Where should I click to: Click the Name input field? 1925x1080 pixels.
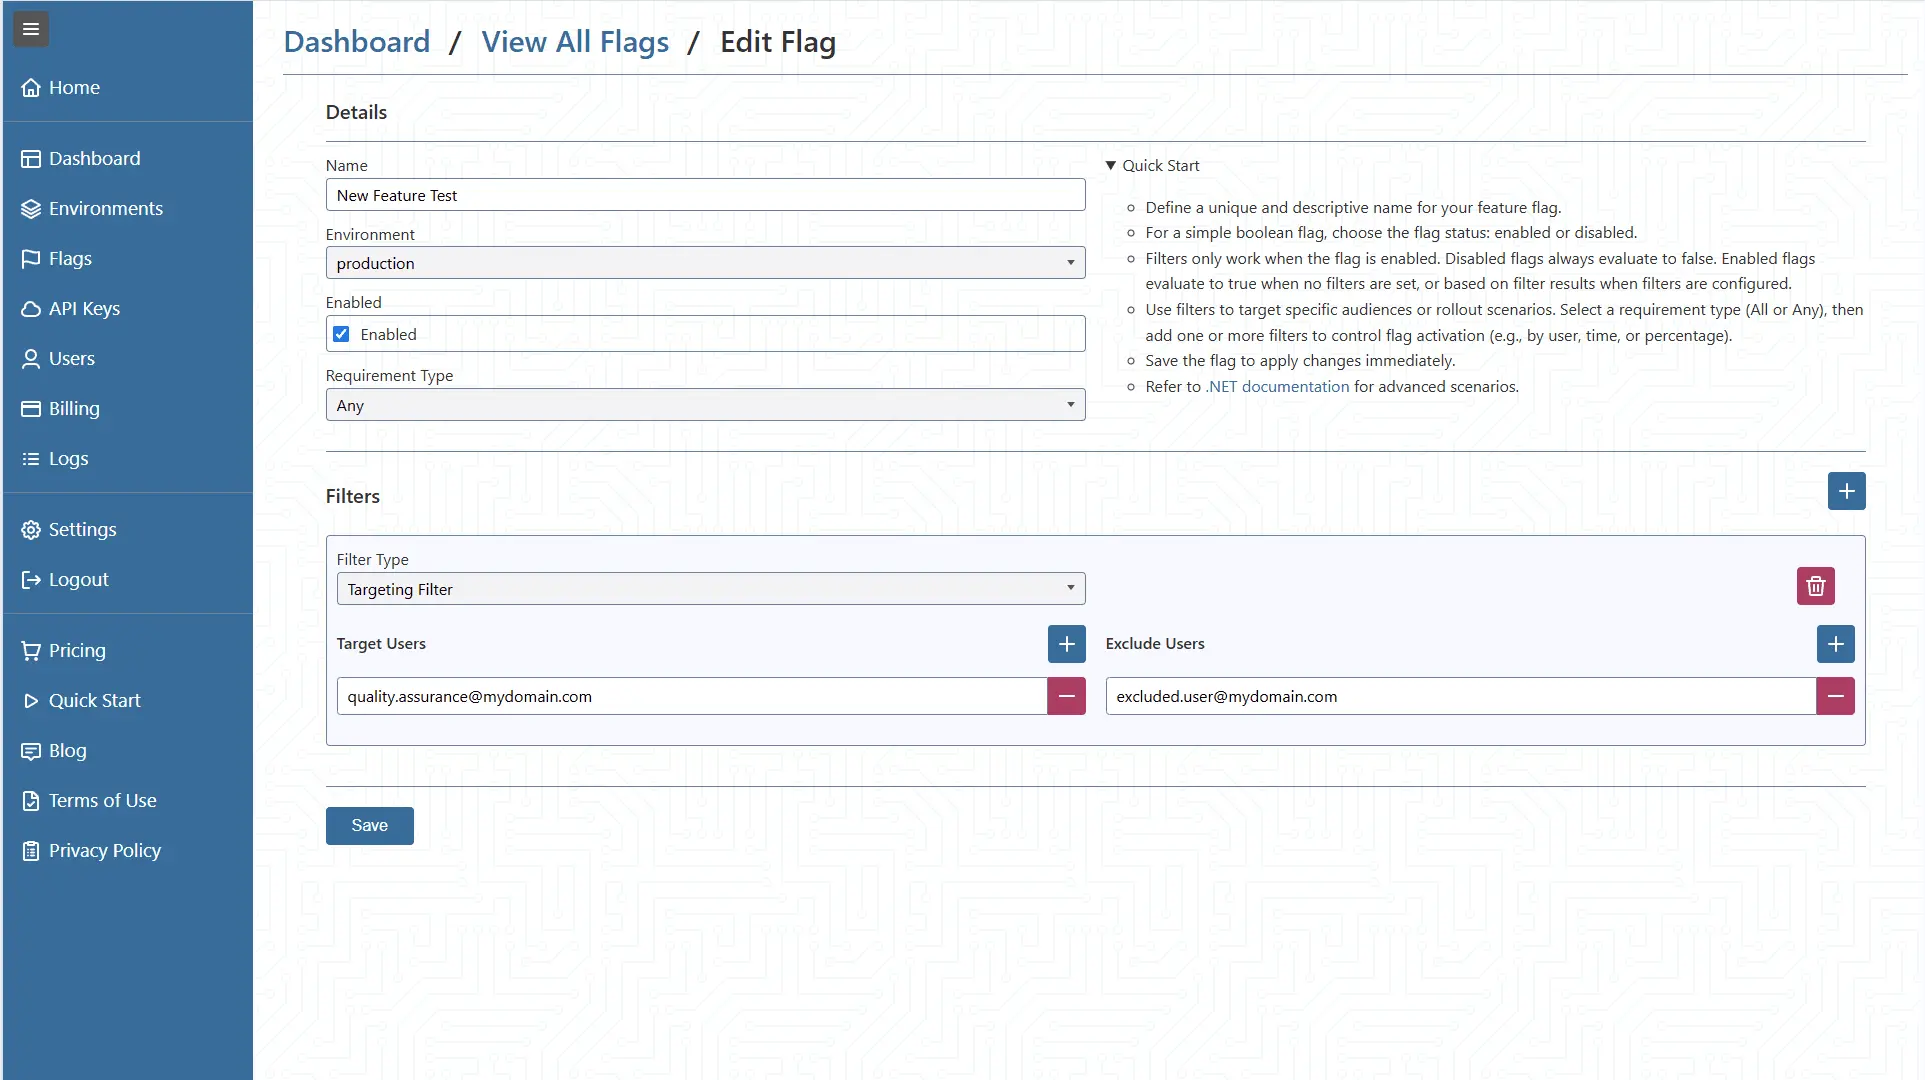coord(705,195)
